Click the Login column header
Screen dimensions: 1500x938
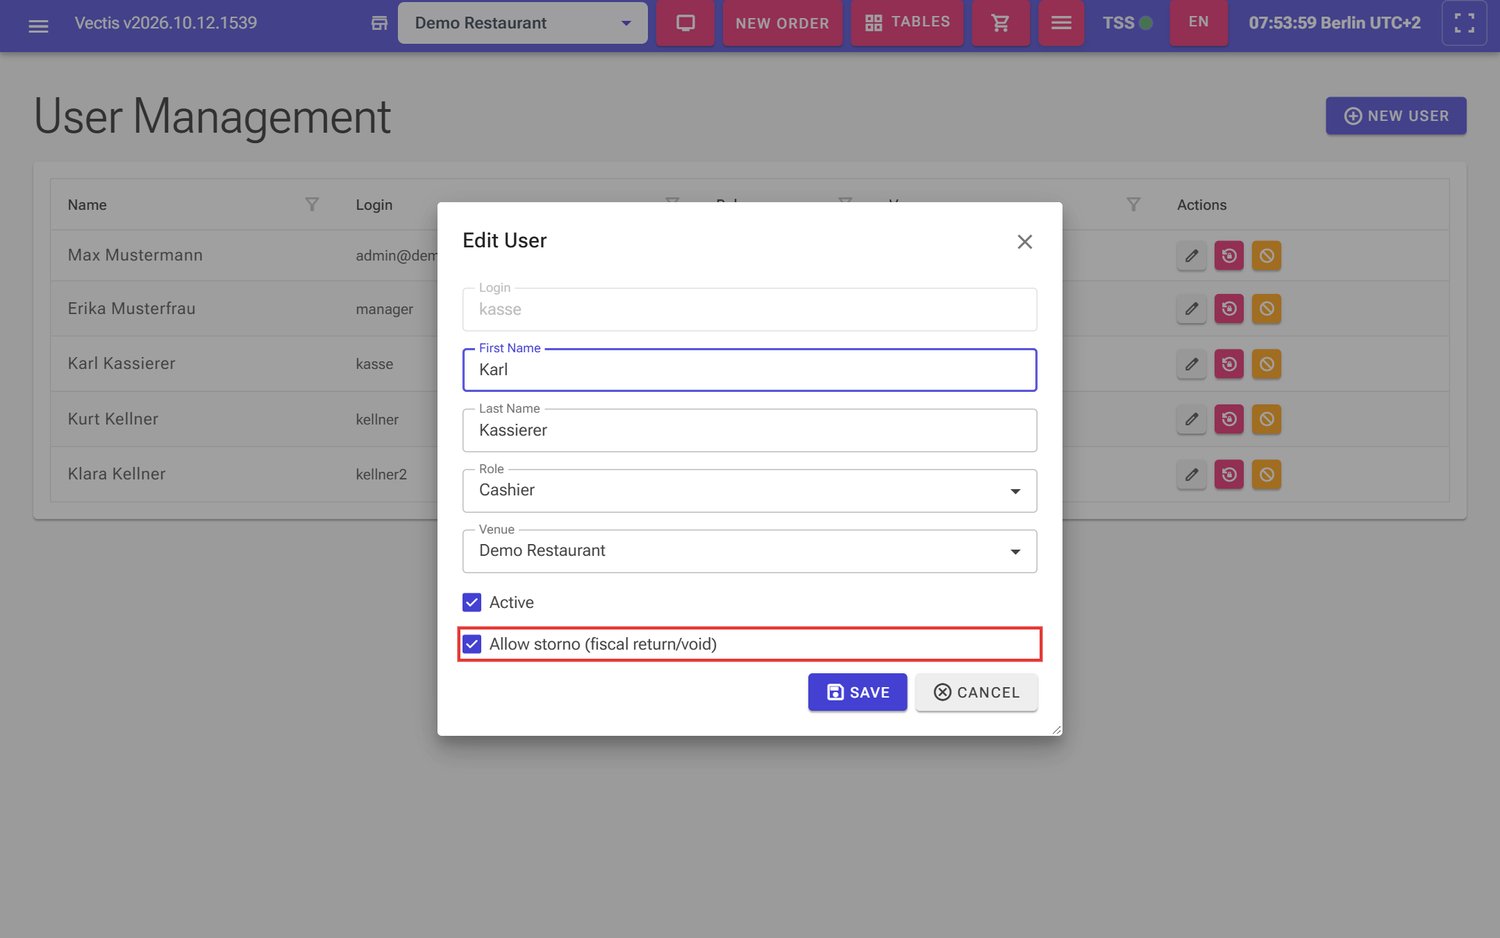point(374,205)
